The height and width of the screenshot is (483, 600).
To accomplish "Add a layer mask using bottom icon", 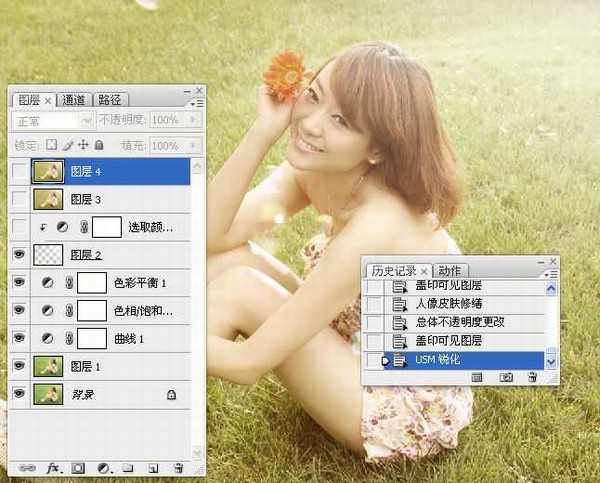I will pyautogui.click(x=78, y=468).
